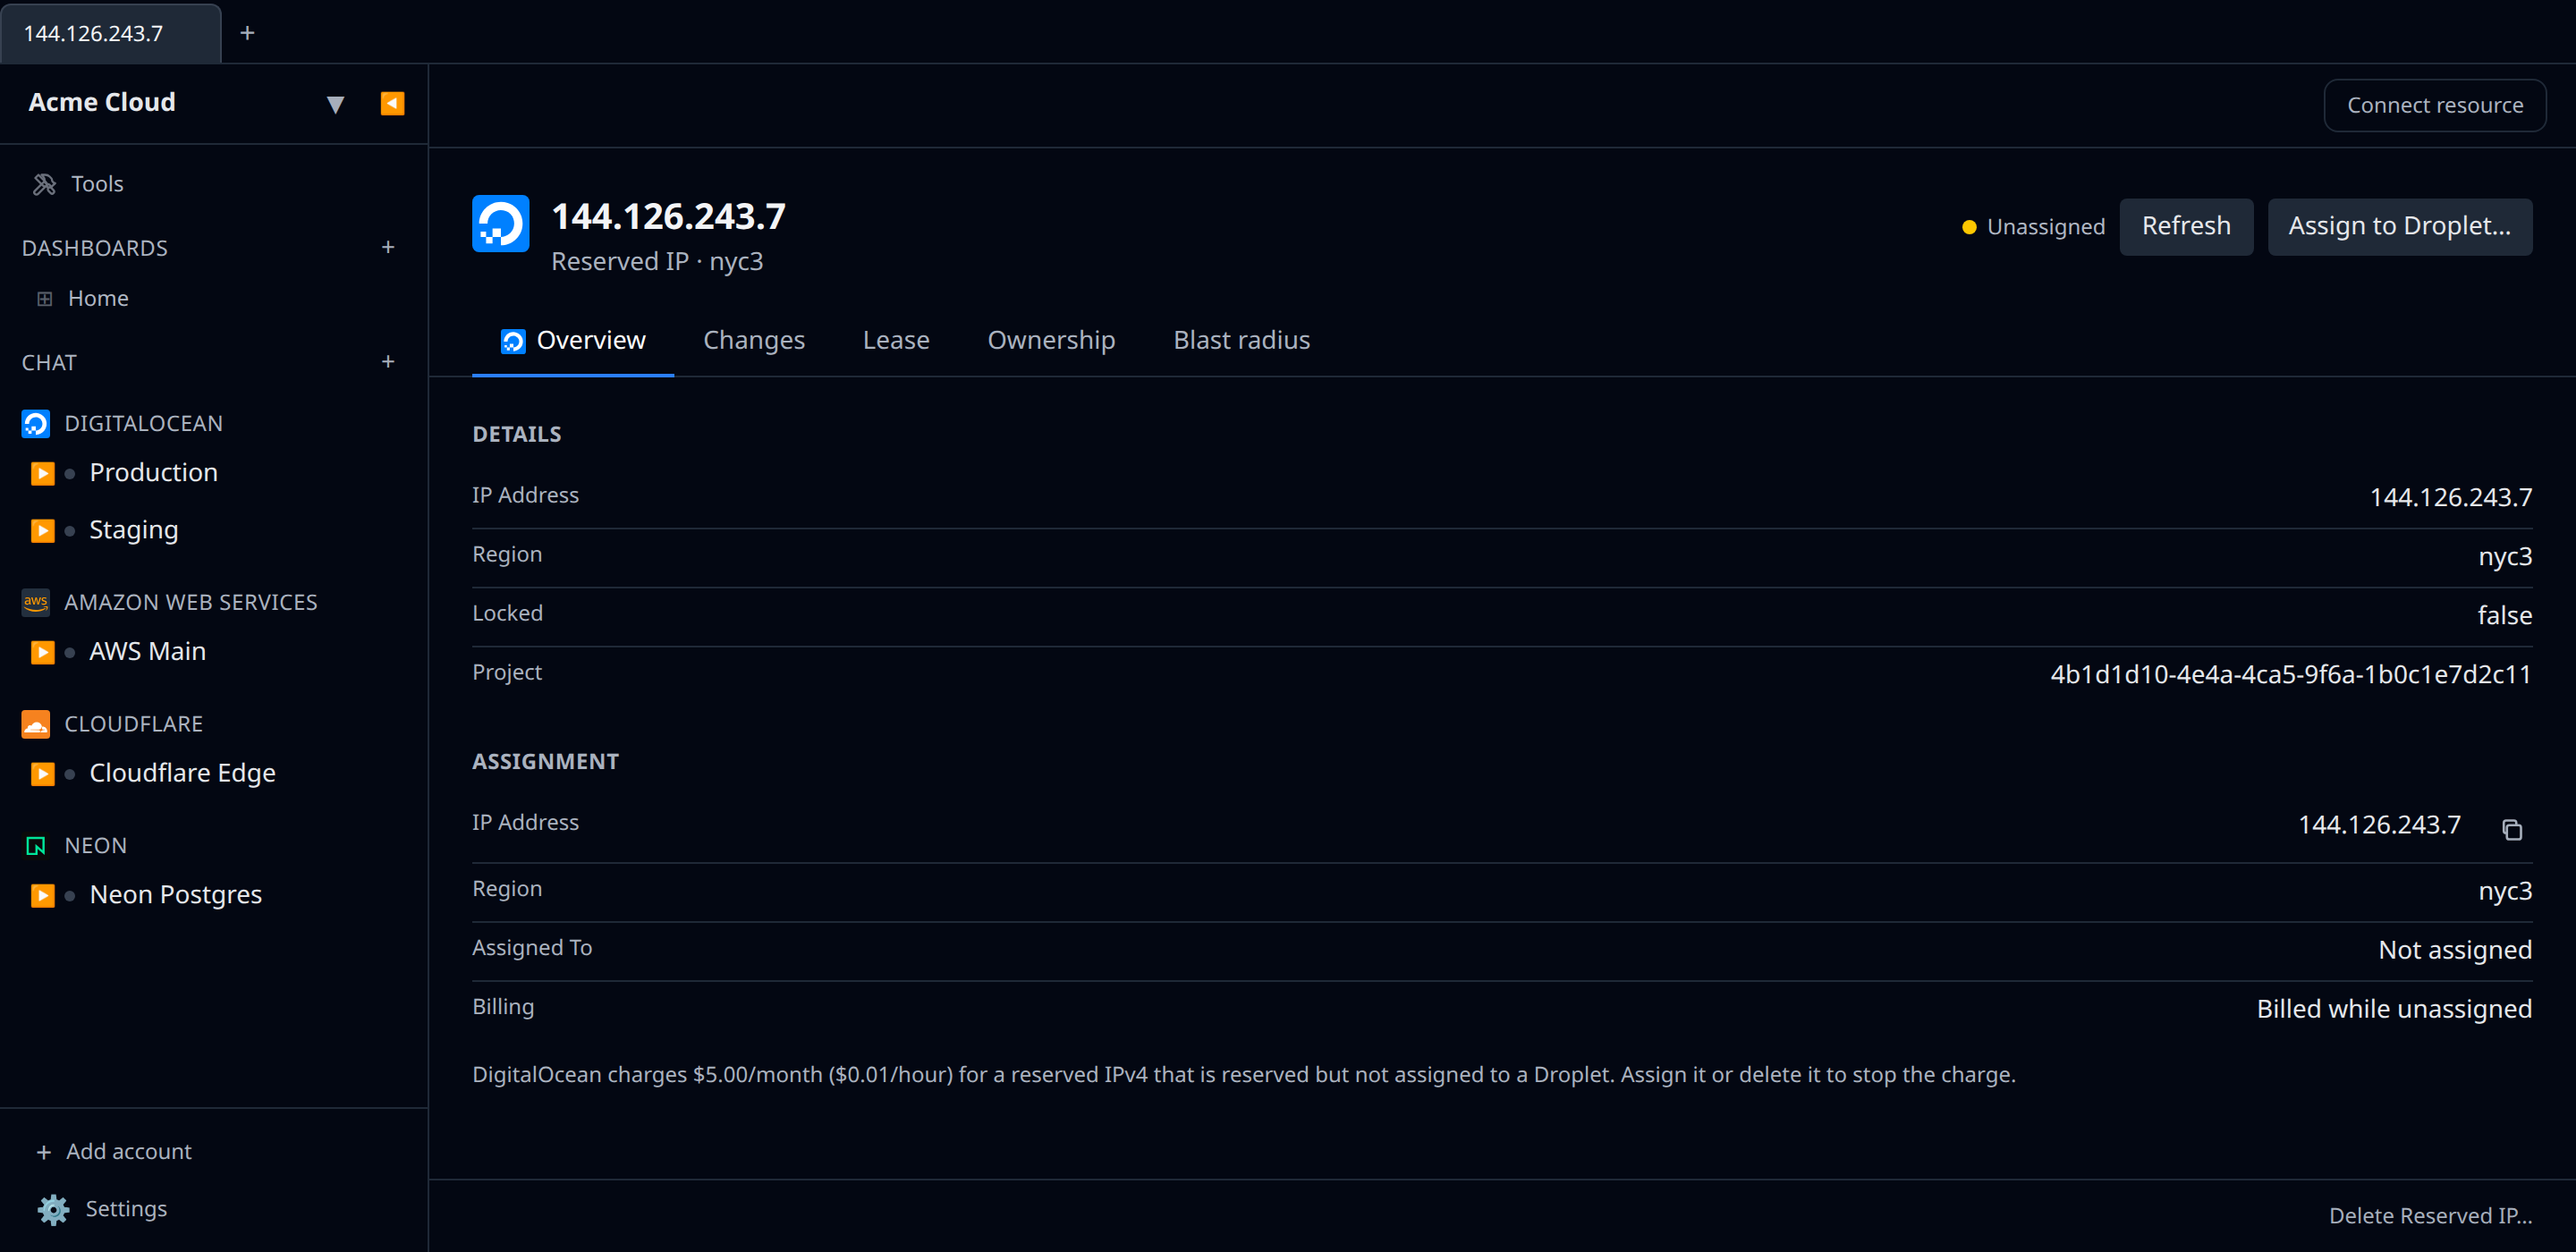The height and width of the screenshot is (1252, 2576).
Task: Select the 144.126.243.7 window tab
Action: click(x=110, y=33)
